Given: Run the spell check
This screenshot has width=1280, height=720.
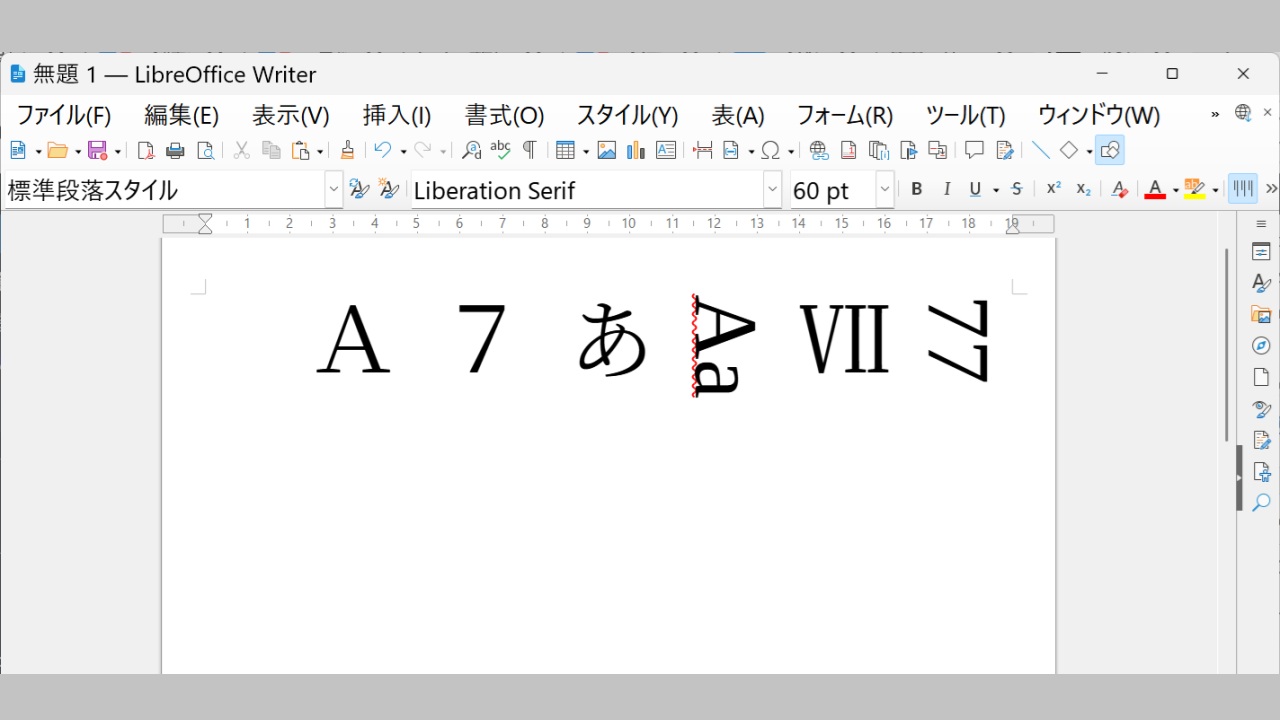Looking at the screenshot, I should pos(499,150).
